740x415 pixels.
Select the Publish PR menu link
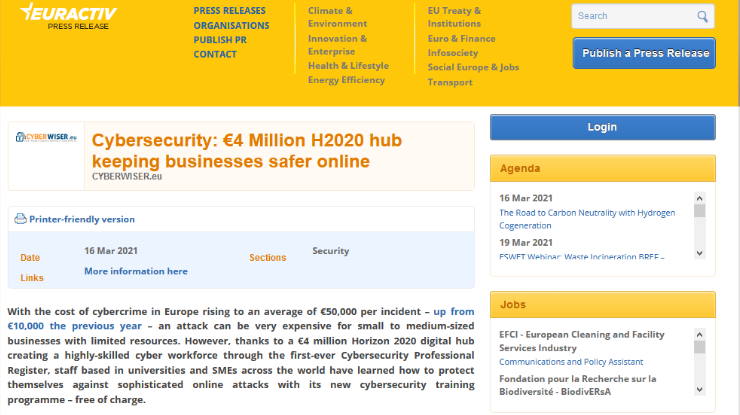coord(220,40)
